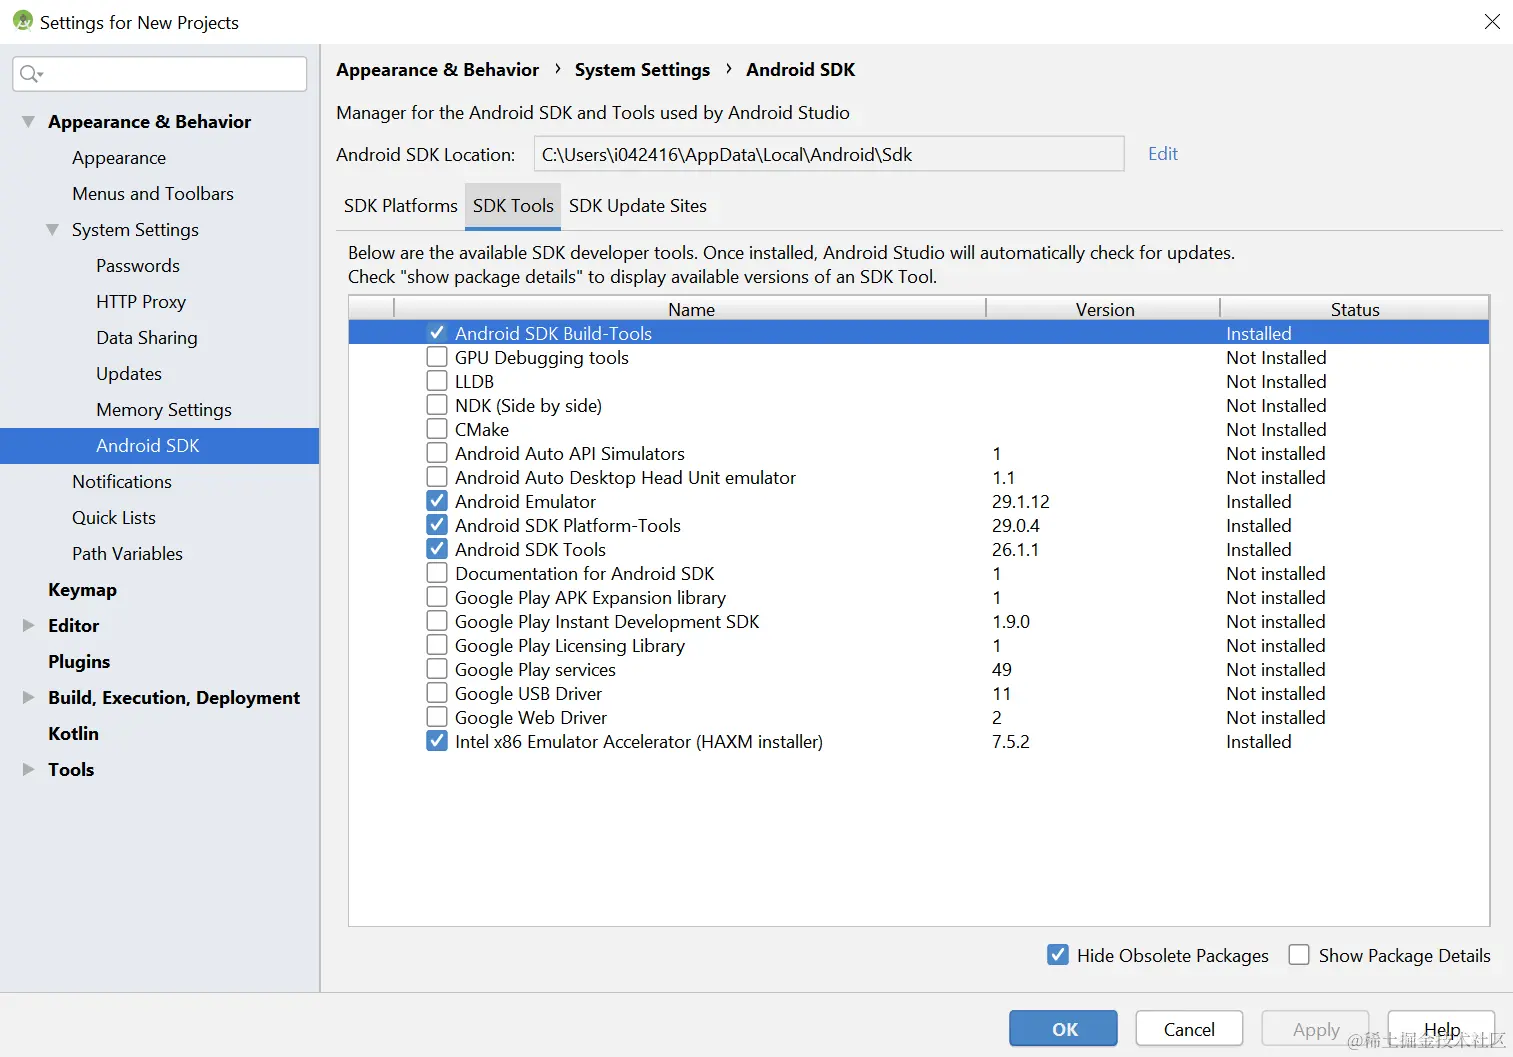Open Quick Lists settings
The width and height of the screenshot is (1513, 1057).
coord(114,518)
